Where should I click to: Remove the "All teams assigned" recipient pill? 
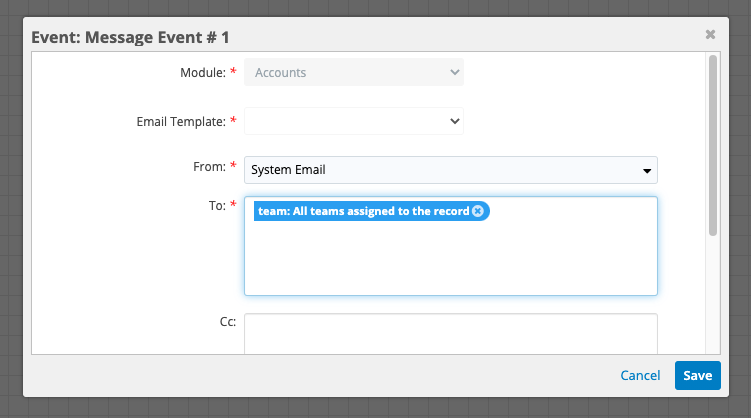(x=478, y=211)
